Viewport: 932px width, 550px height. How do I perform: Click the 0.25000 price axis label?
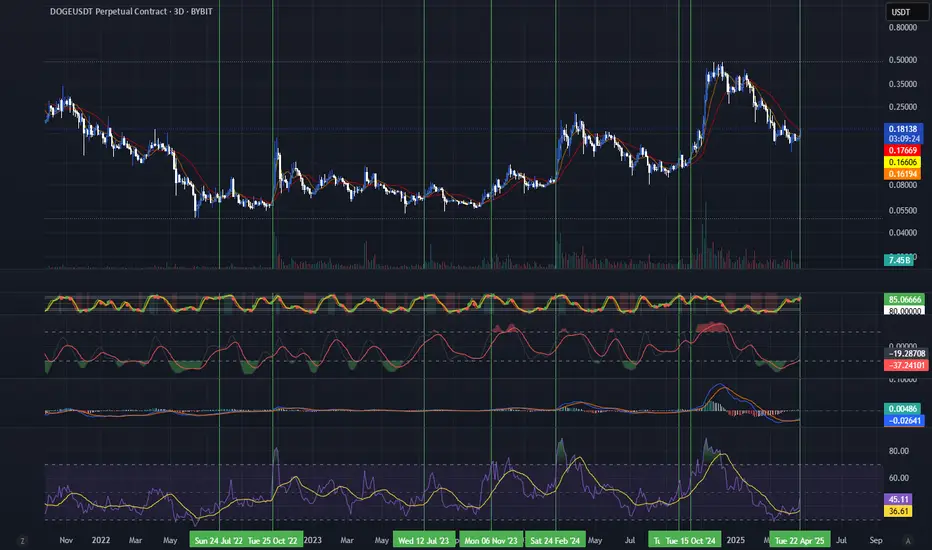click(x=902, y=107)
